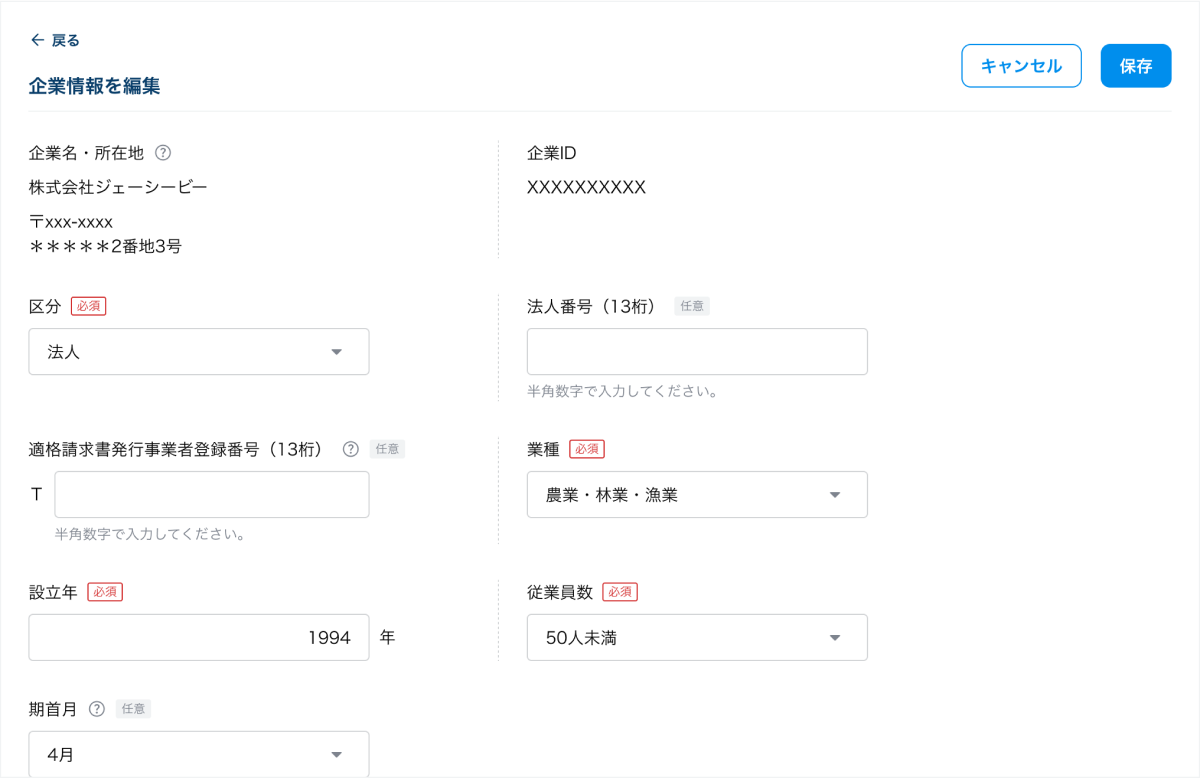Click the registration number field after T
Viewport: 1200px width, 778px height.
click(212, 495)
